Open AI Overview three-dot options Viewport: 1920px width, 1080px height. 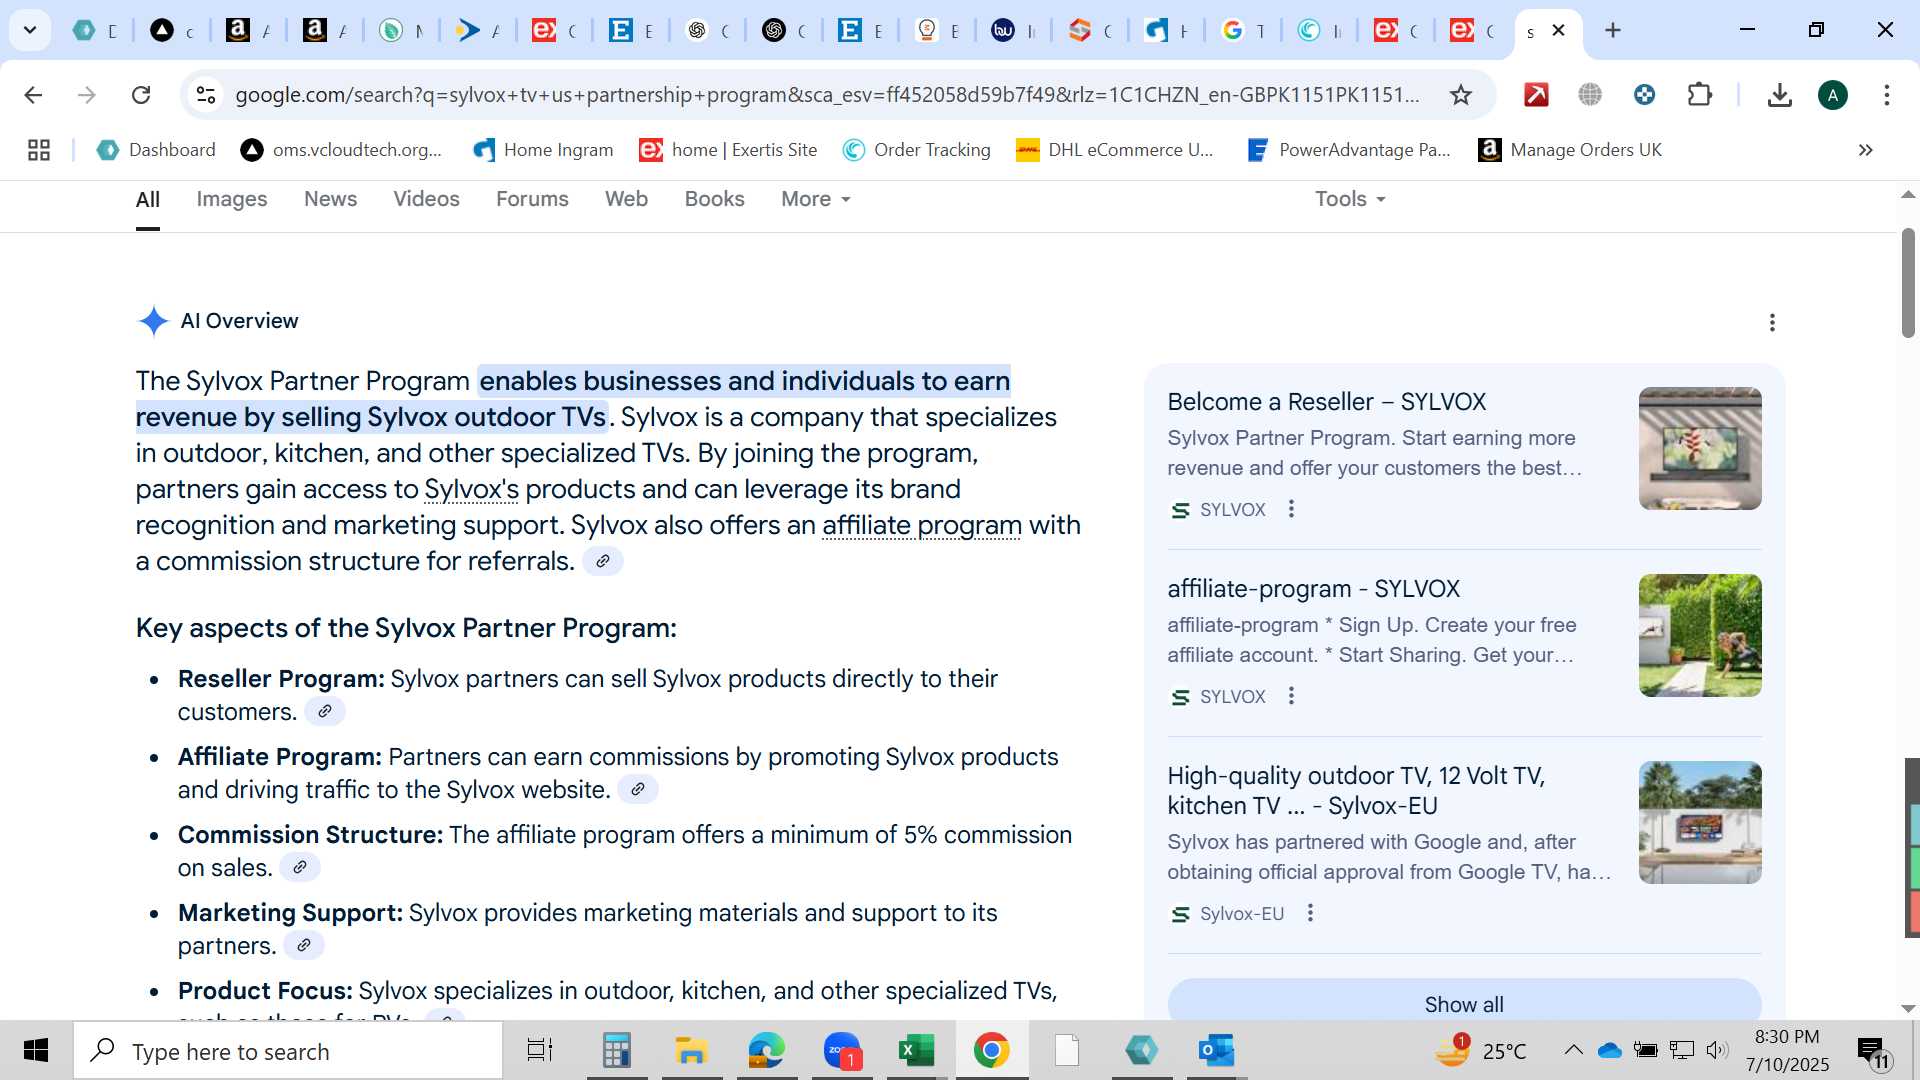(1772, 323)
